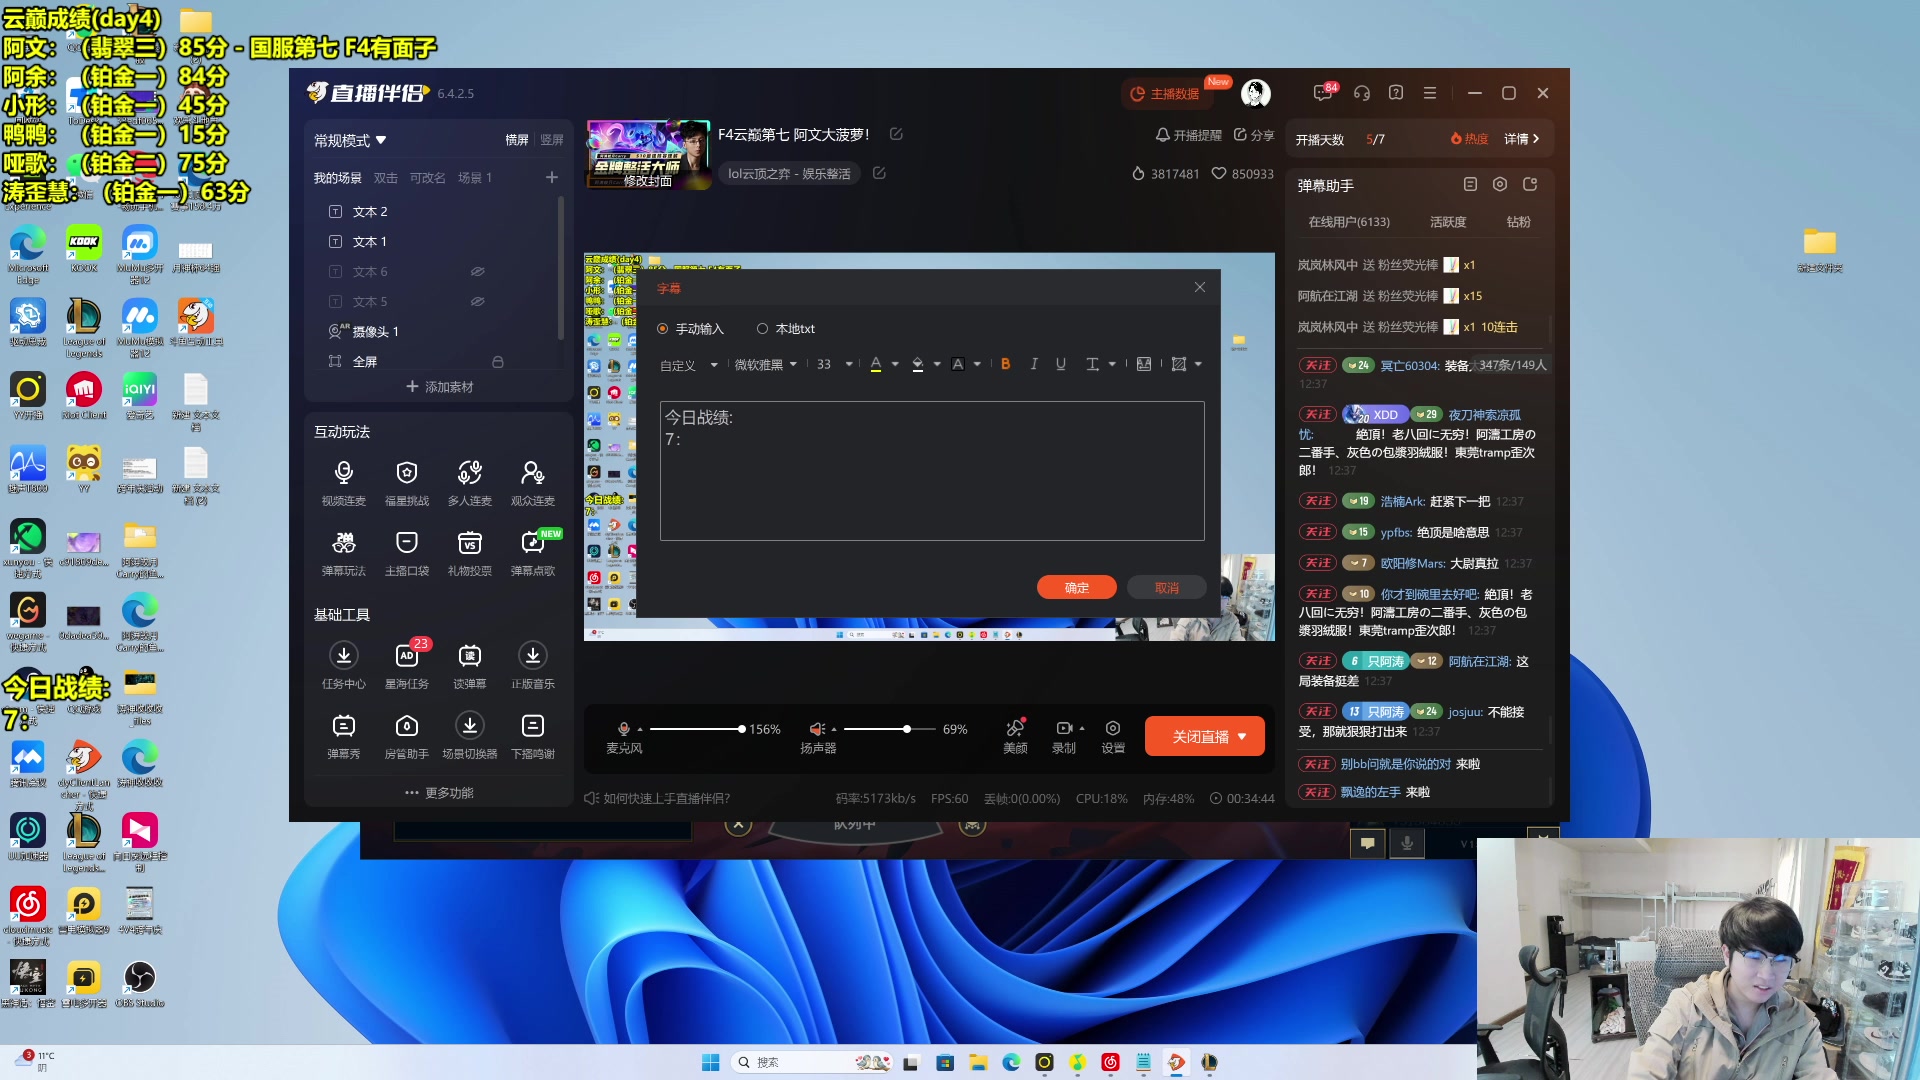Mute microphone icon in control bar

click(x=624, y=729)
